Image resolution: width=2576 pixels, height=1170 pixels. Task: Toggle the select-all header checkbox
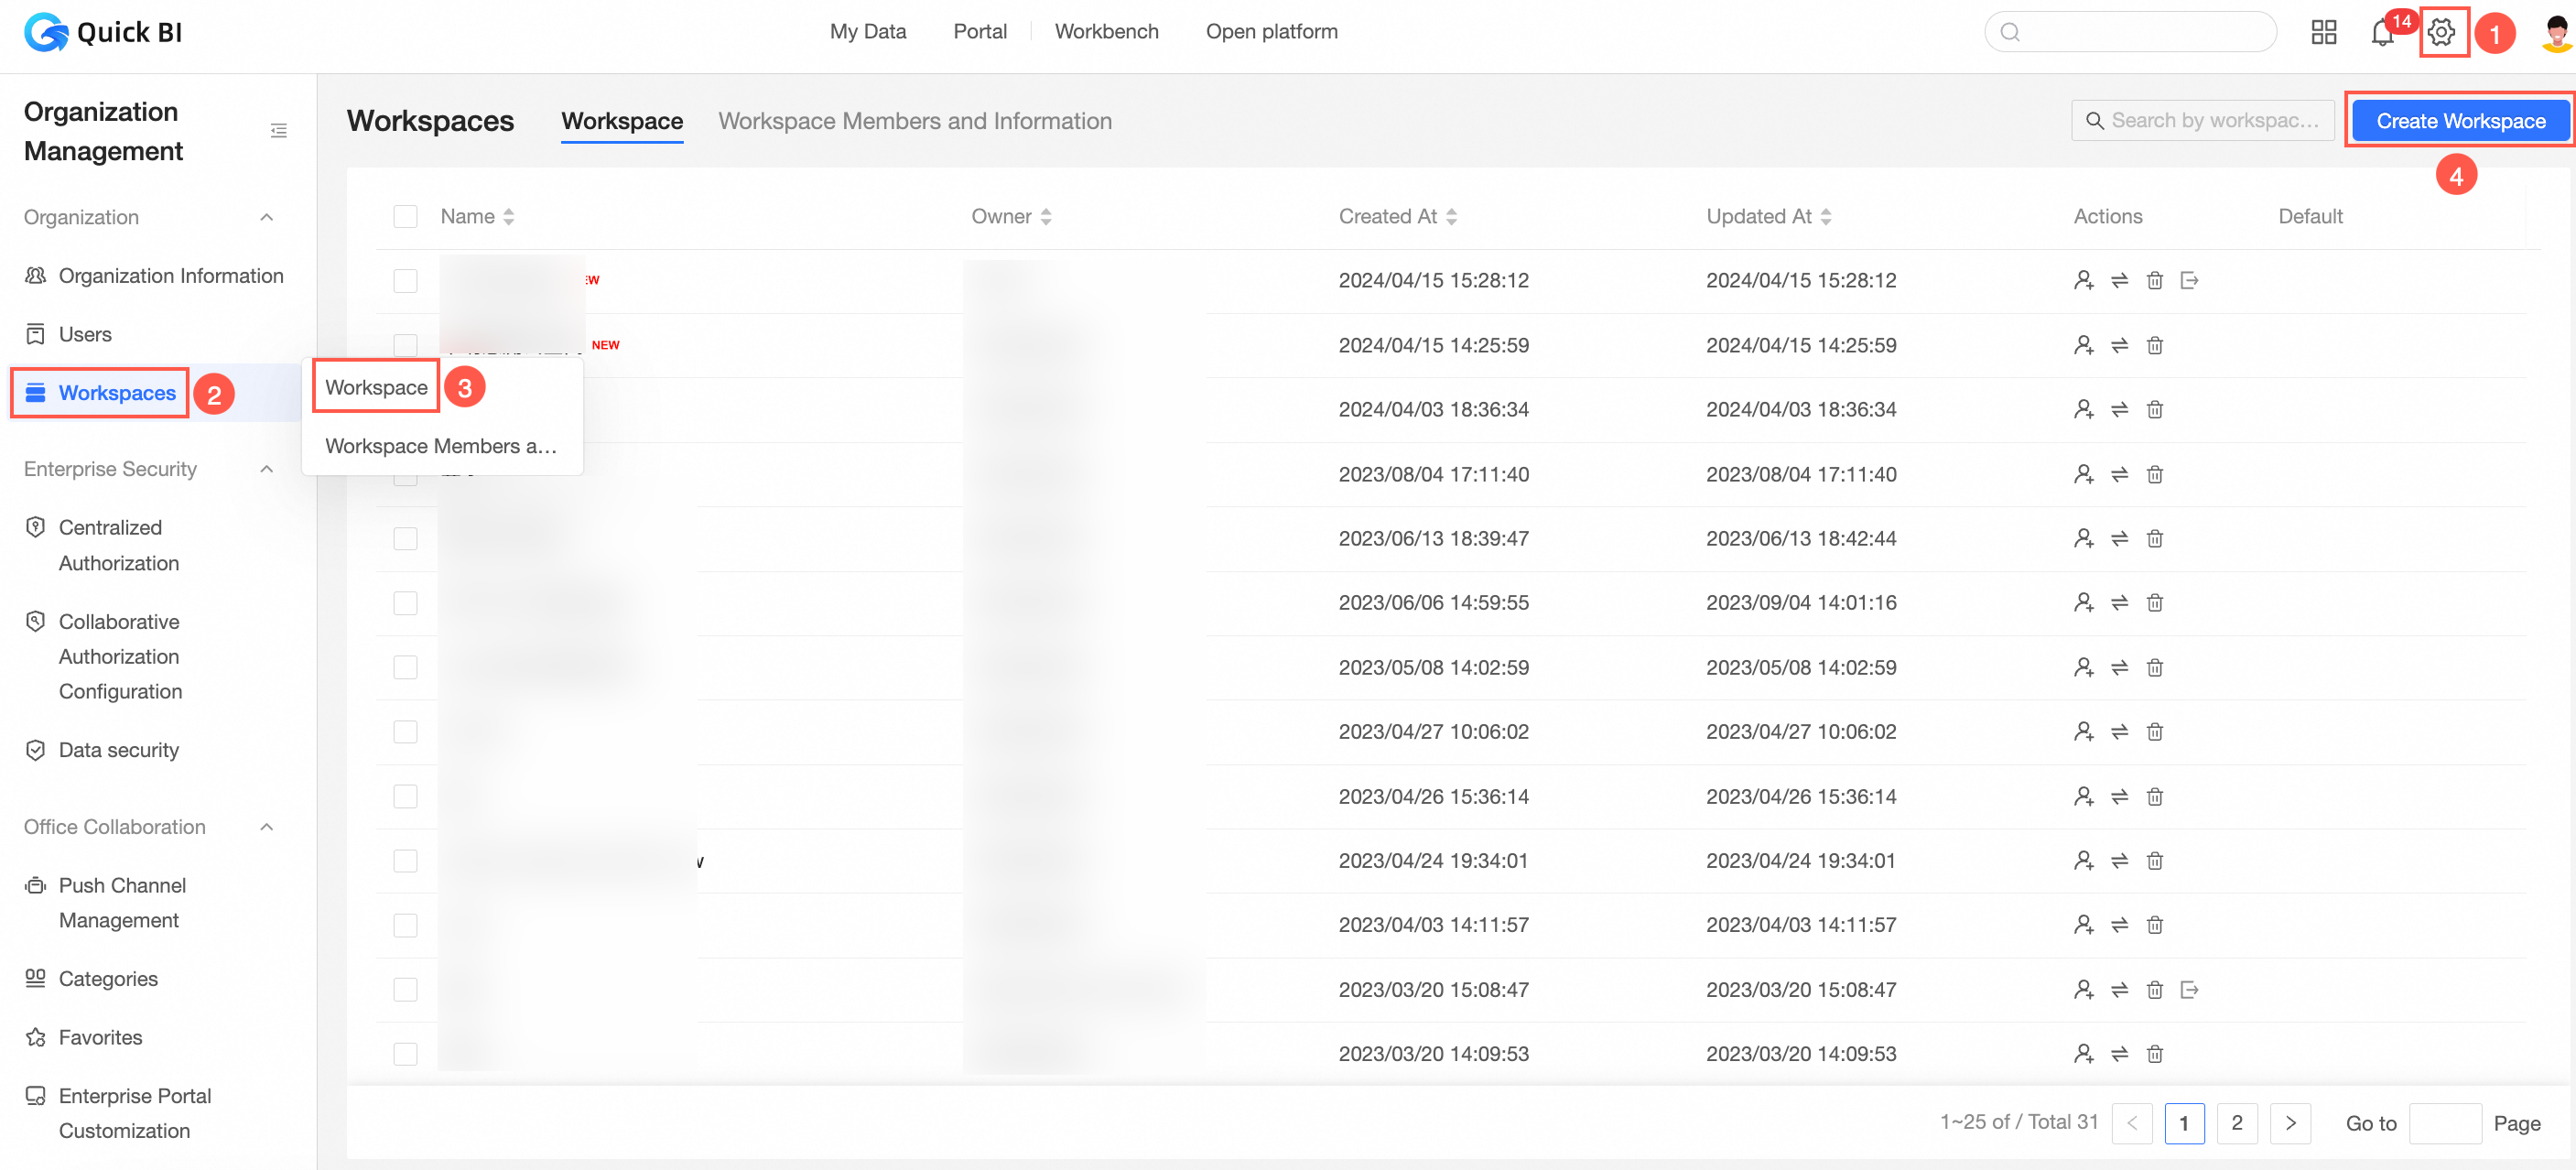pos(405,217)
